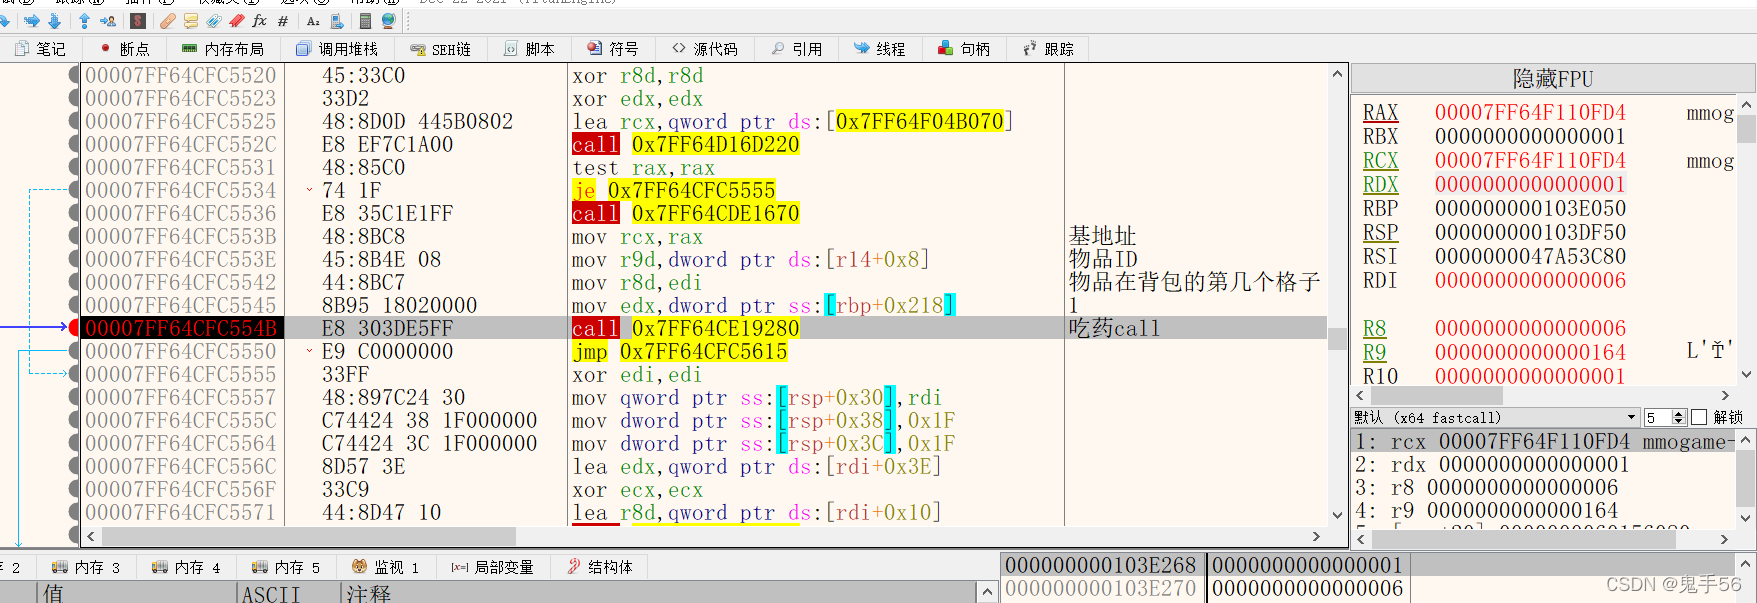Click the disassembly vertical scrollbar down arrow

(1337, 516)
